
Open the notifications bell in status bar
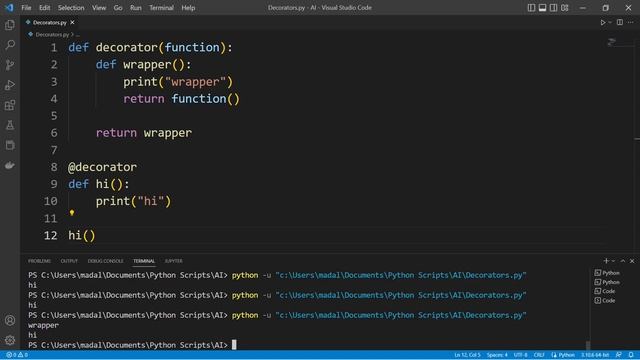coord(631,355)
